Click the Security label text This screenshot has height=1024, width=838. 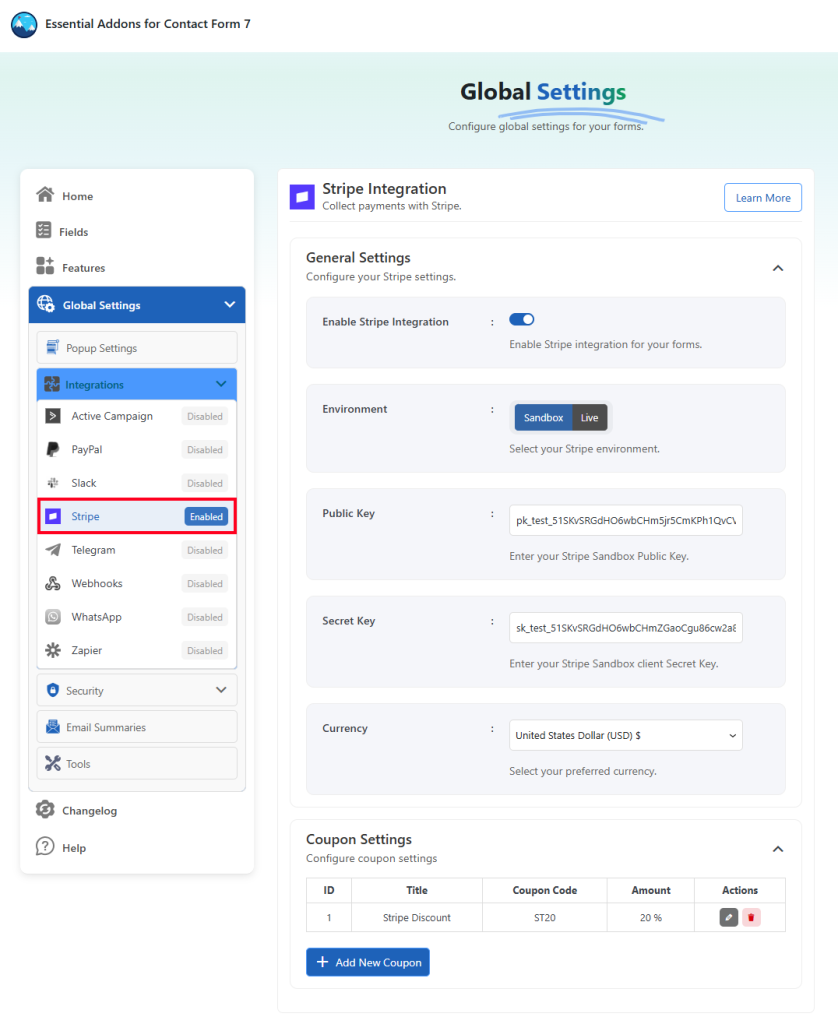(85, 691)
